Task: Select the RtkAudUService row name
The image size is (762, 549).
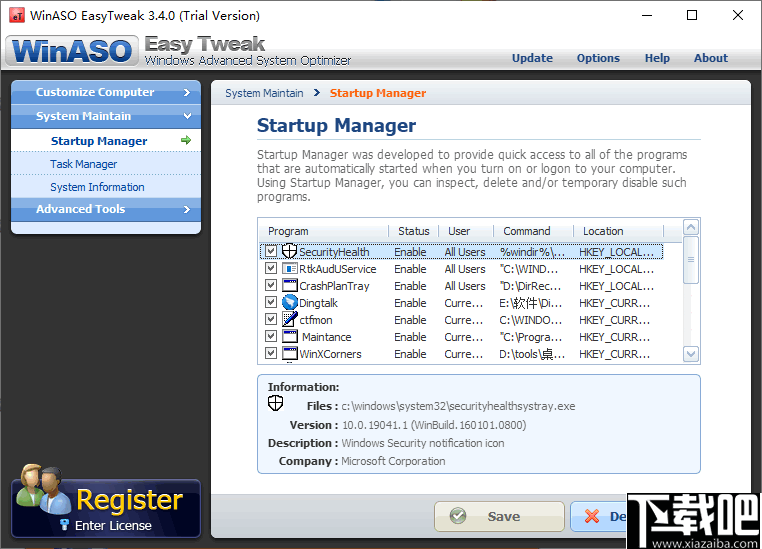Action: point(338,269)
